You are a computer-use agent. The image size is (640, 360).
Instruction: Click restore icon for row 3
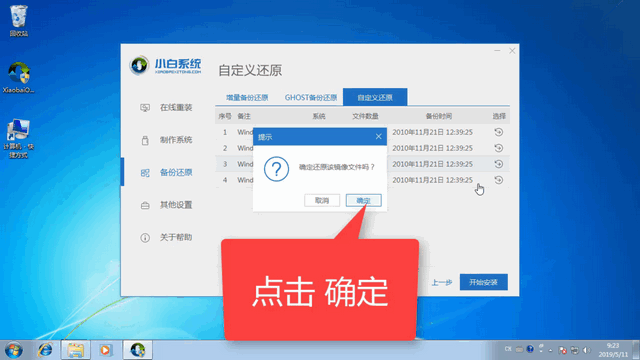tap(498, 164)
